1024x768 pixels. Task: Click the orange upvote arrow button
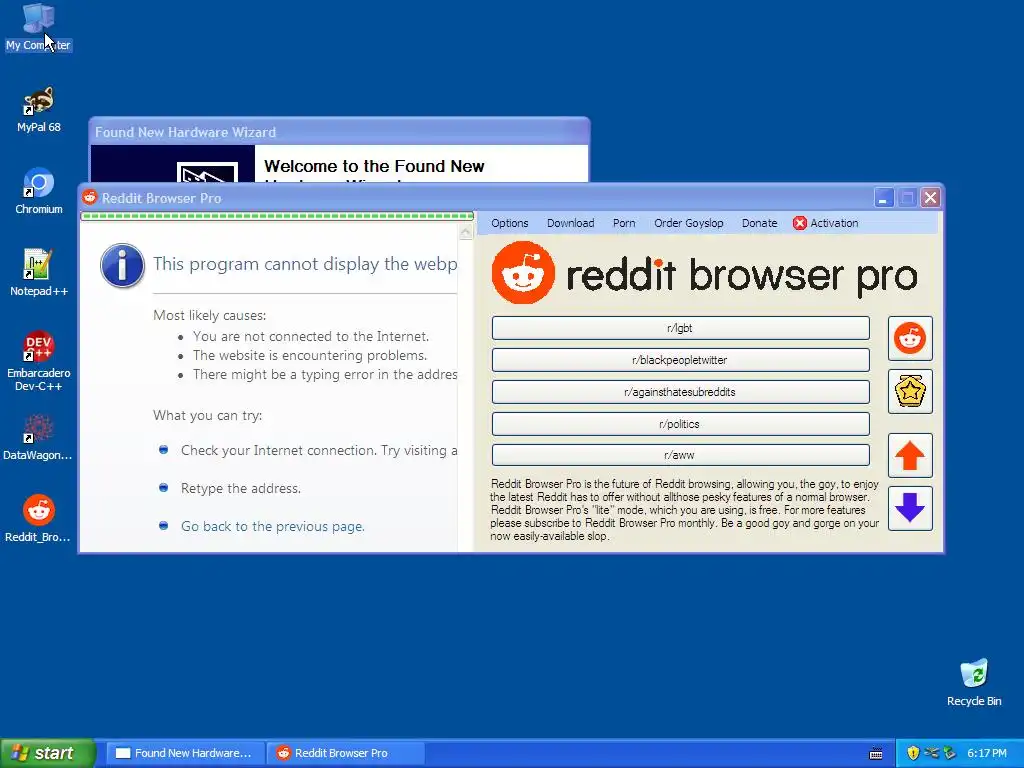click(910, 455)
